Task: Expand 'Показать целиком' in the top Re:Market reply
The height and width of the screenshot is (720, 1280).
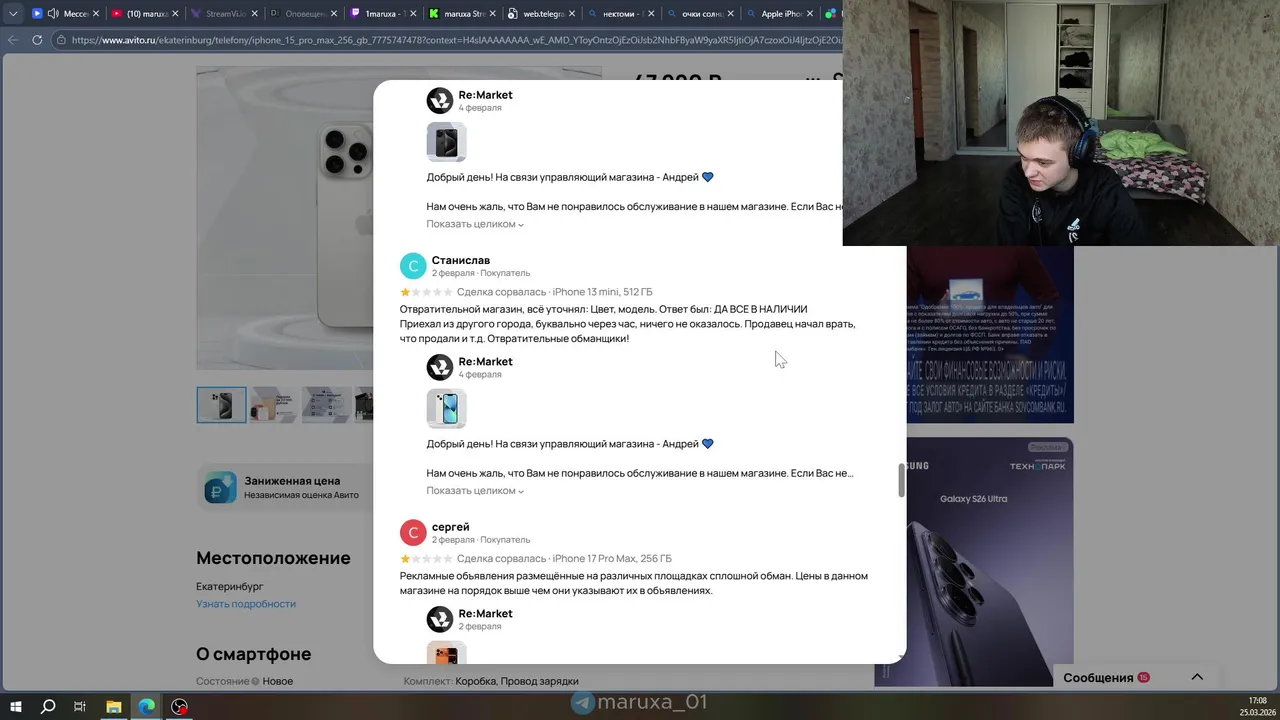Action: pyautogui.click(x=475, y=224)
